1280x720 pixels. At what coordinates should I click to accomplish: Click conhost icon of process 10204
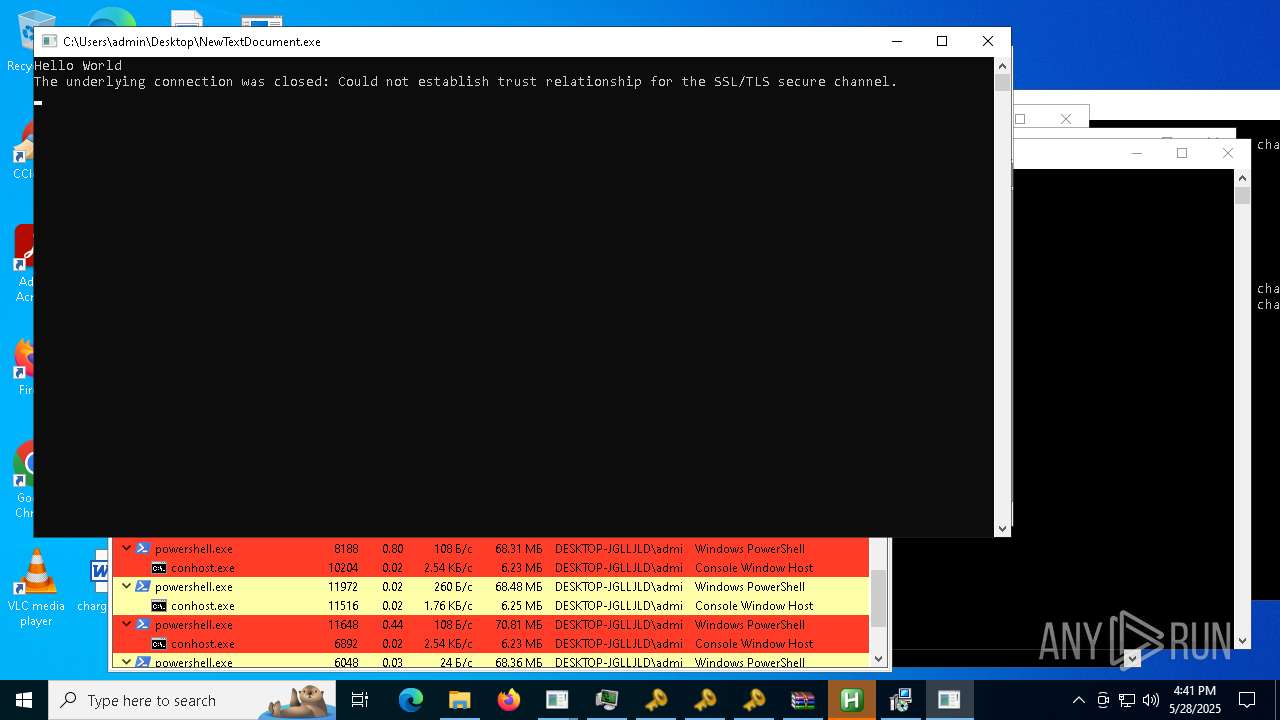[x=158, y=568]
